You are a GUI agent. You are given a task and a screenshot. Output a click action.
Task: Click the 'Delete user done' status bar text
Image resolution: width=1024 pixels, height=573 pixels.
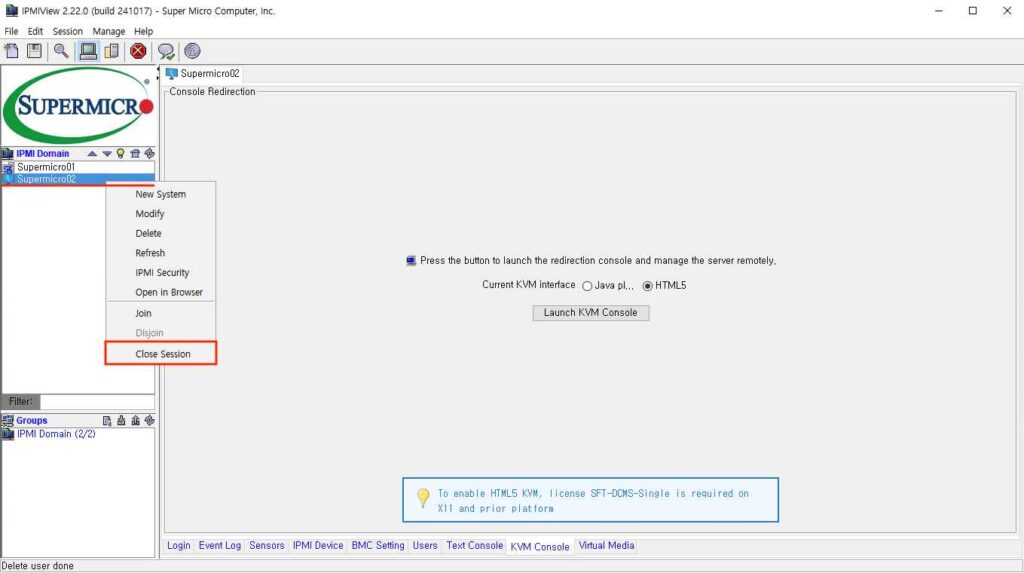tap(38, 566)
